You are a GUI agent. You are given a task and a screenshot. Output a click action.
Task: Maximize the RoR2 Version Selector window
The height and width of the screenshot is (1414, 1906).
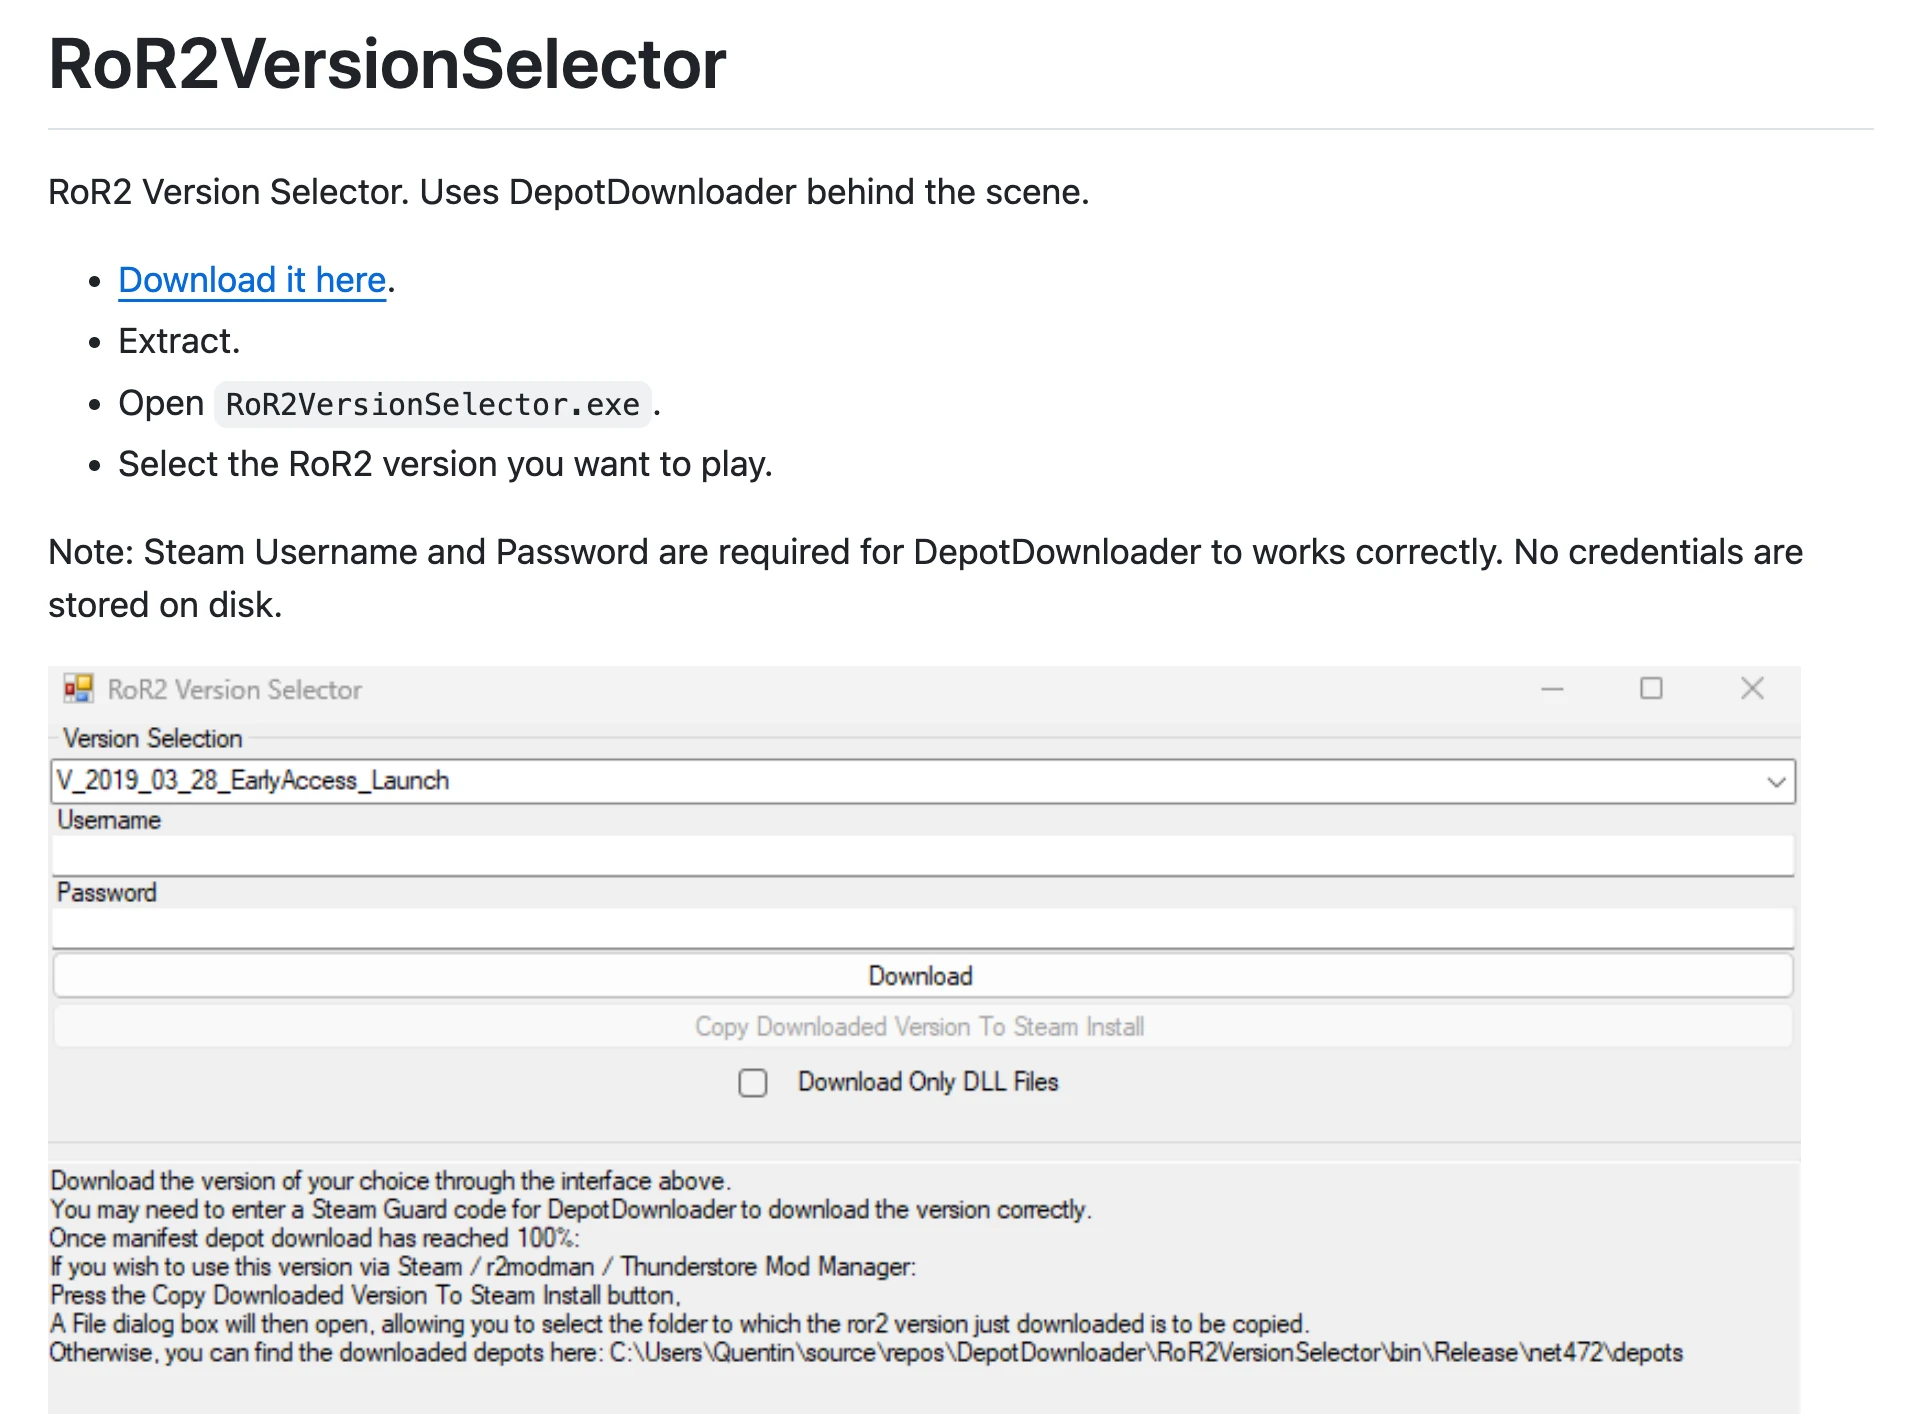pos(1651,689)
